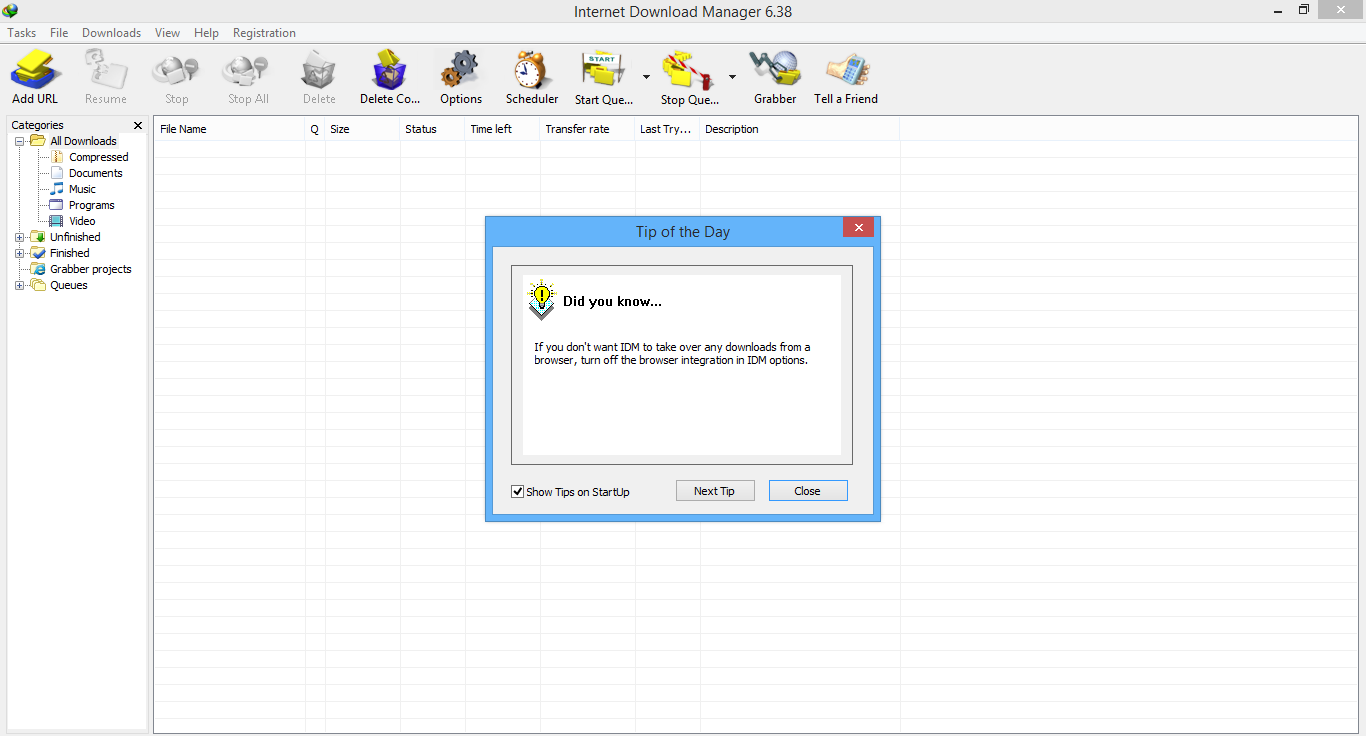Screen dimensions: 1366x736
Task: Sort by Q column header
Action: 315,129
